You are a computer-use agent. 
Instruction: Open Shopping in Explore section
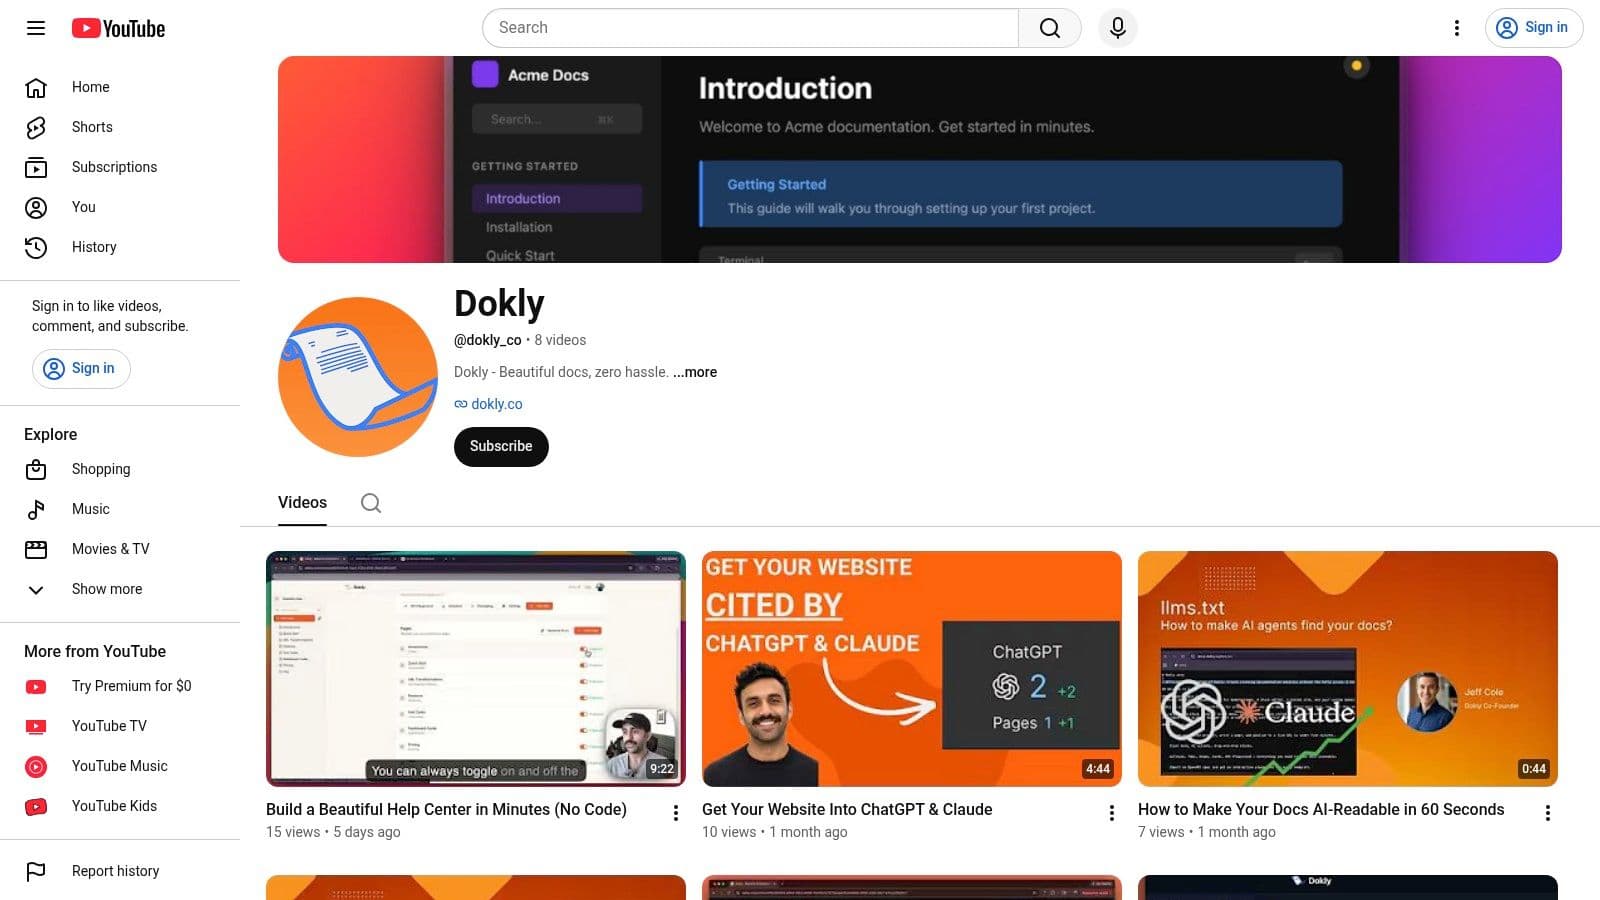point(120,469)
